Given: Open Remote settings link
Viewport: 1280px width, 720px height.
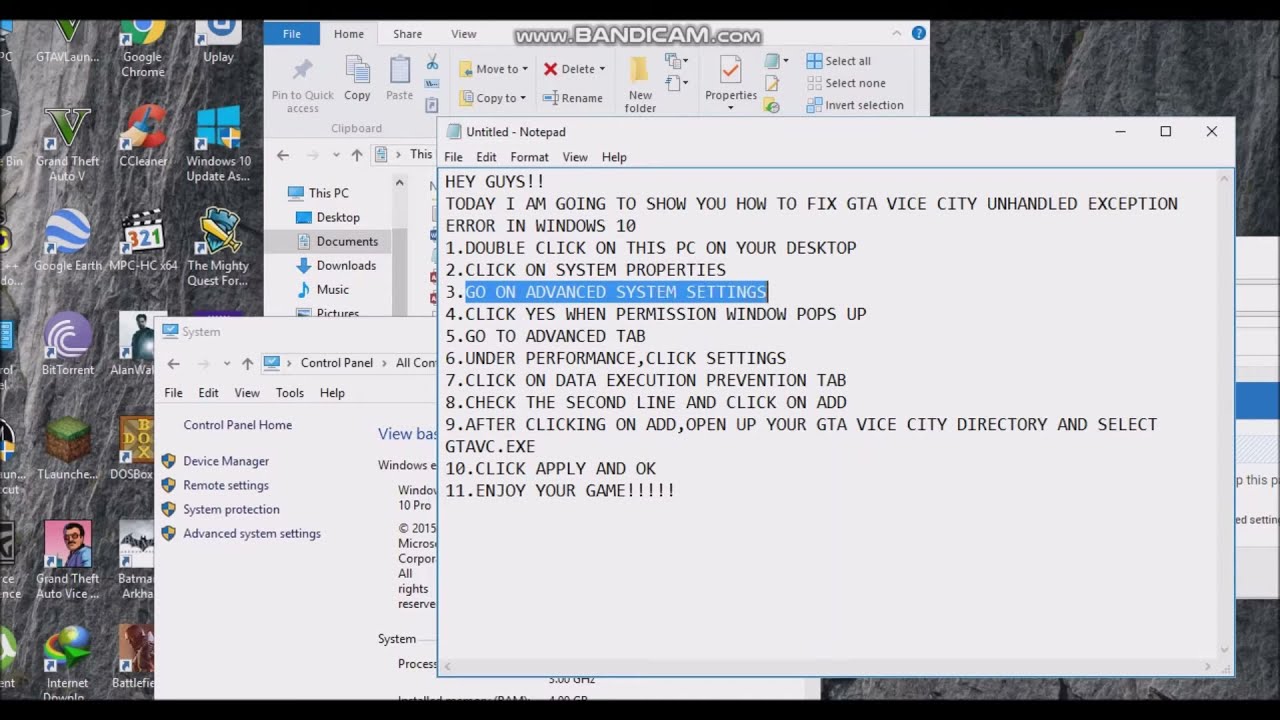Looking at the screenshot, I should pos(226,485).
